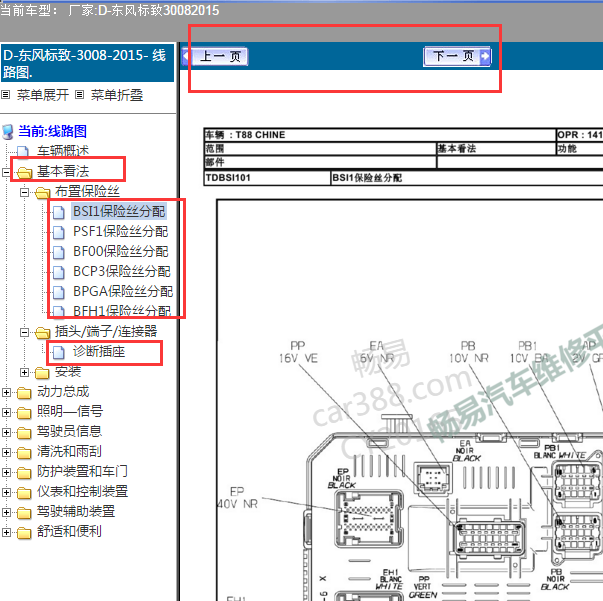
Task: Select the 布置保险丝 folder label
Action: [87, 191]
